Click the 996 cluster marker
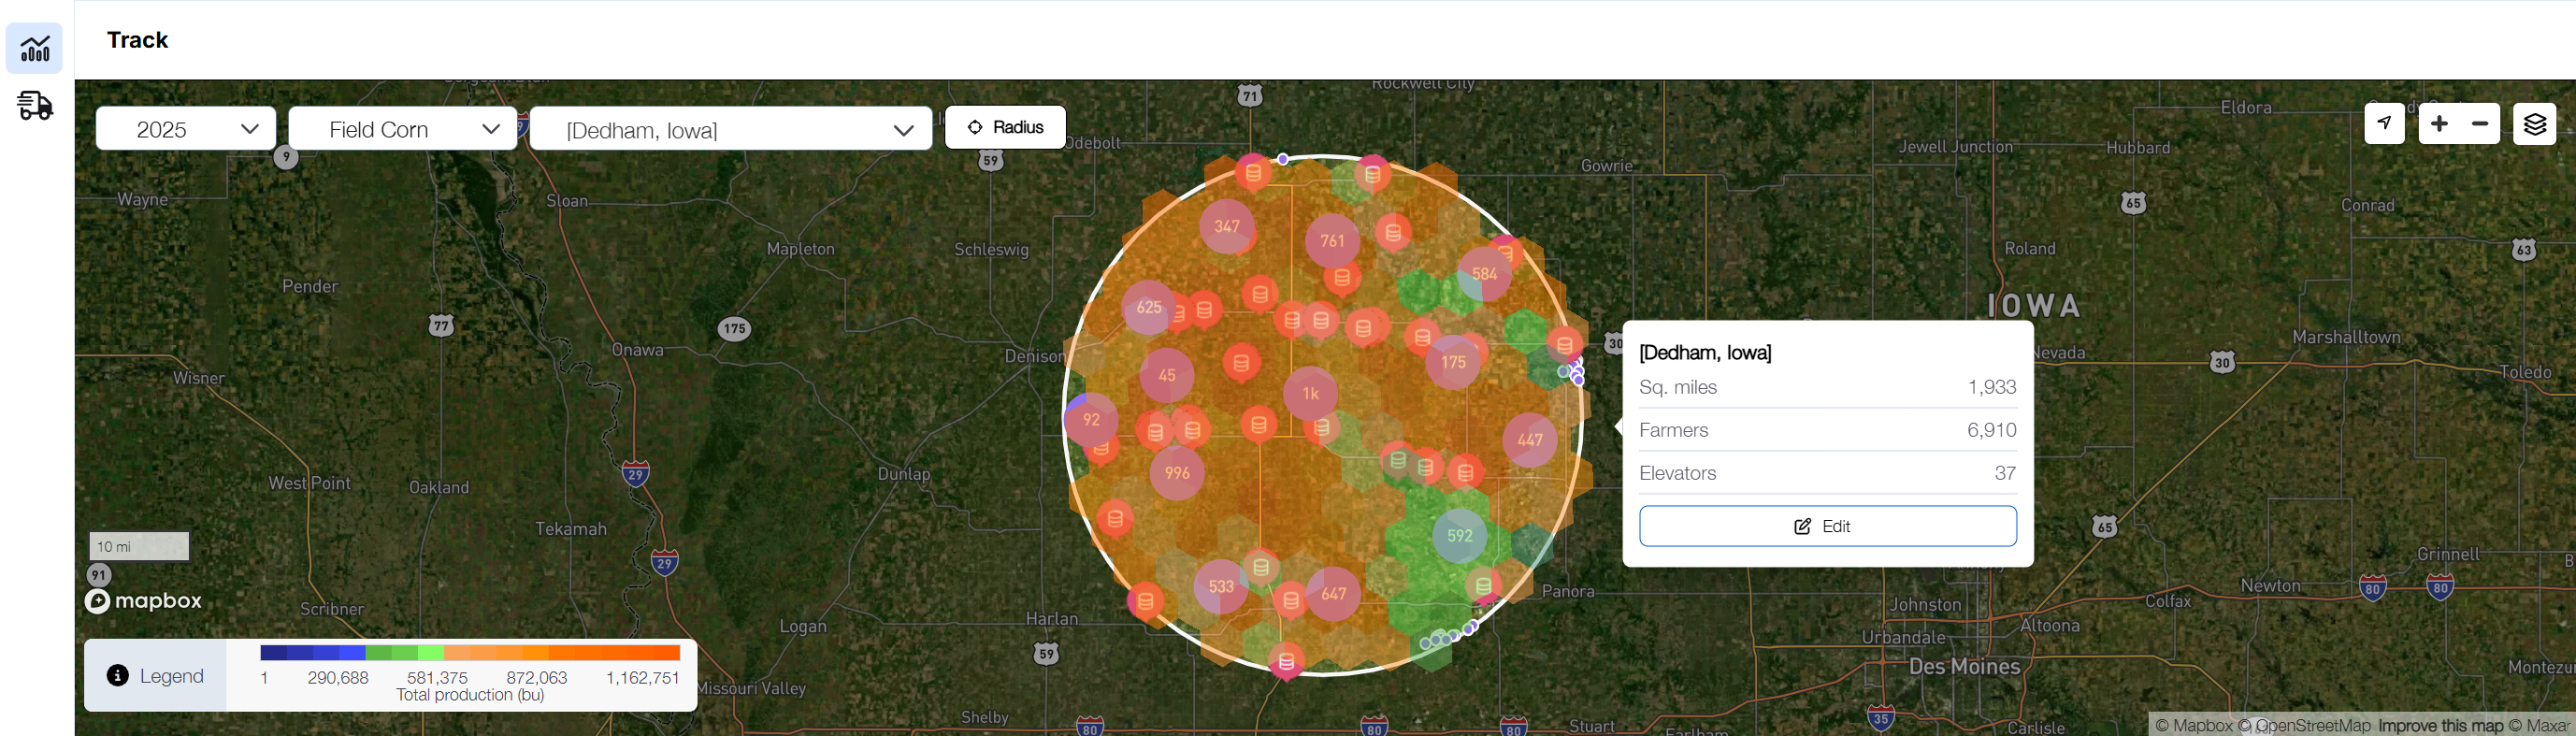This screenshot has height=736, width=2576. click(x=1177, y=473)
